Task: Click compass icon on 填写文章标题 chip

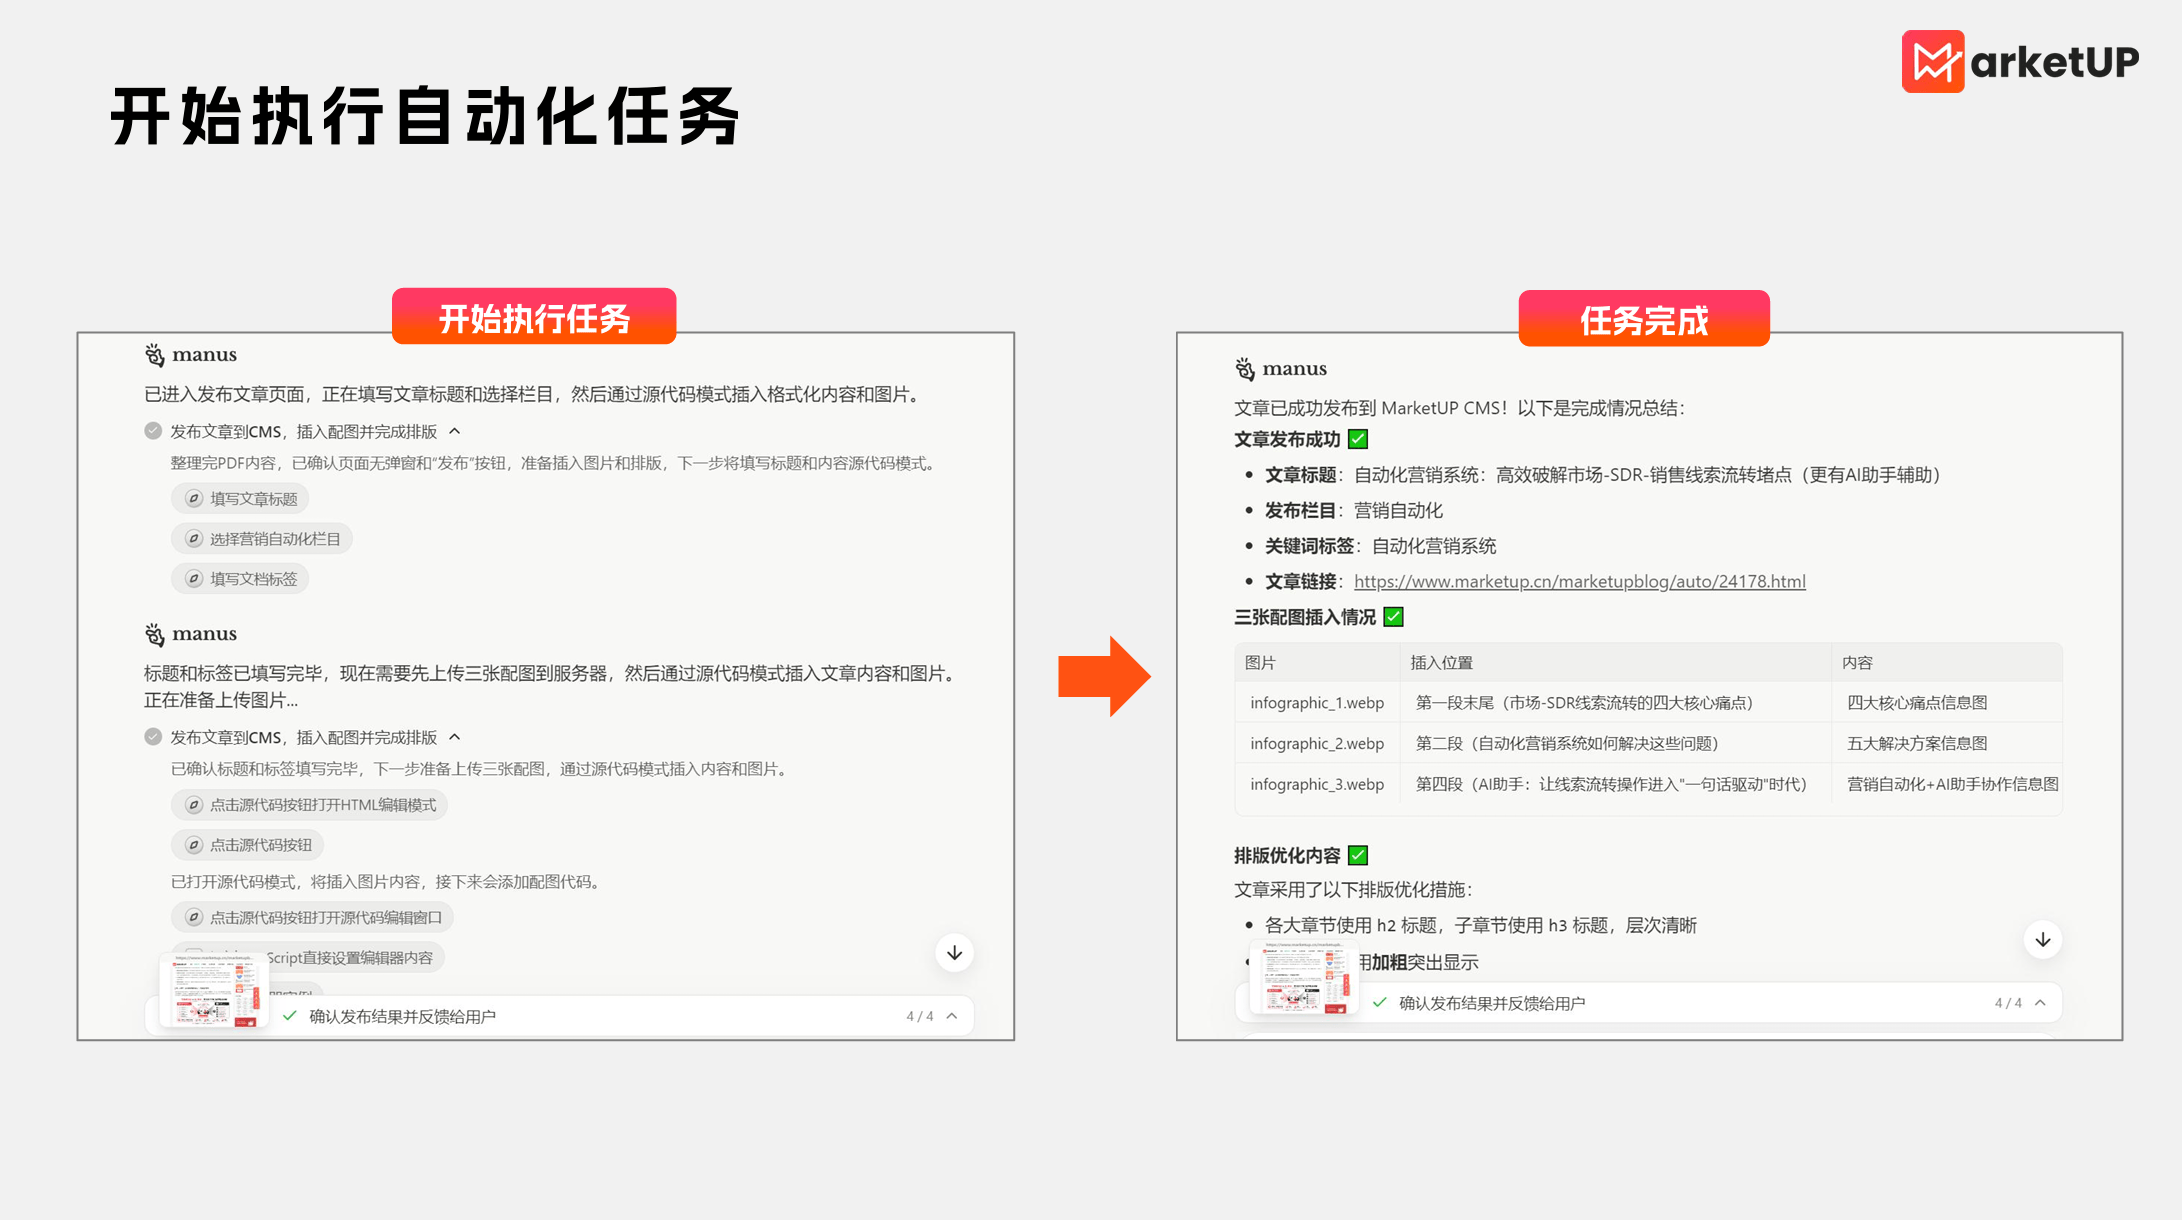Action: pyautogui.click(x=194, y=499)
